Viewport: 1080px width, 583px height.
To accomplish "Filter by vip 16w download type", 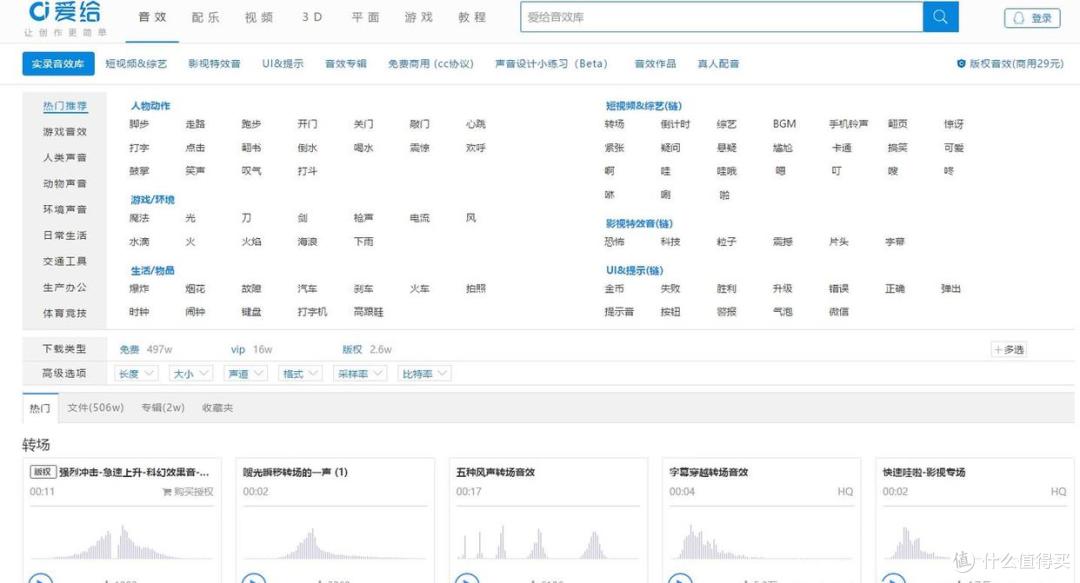I will coord(251,349).
